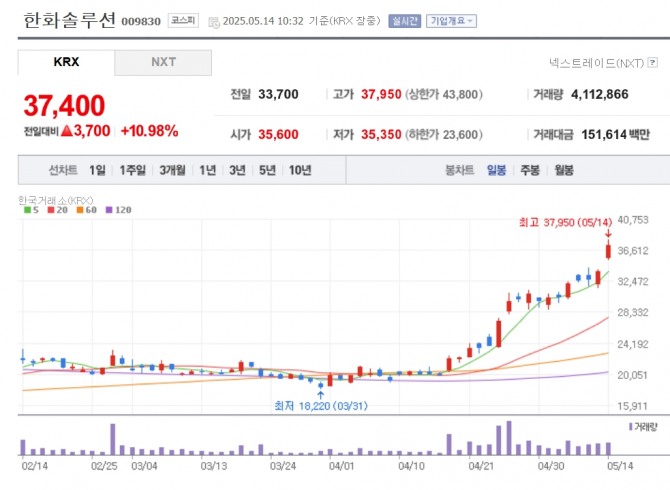670x490 pixels.
Task: Open the 기업개요 dropdown
Action: pyautogui.click(x=451, y=21)
